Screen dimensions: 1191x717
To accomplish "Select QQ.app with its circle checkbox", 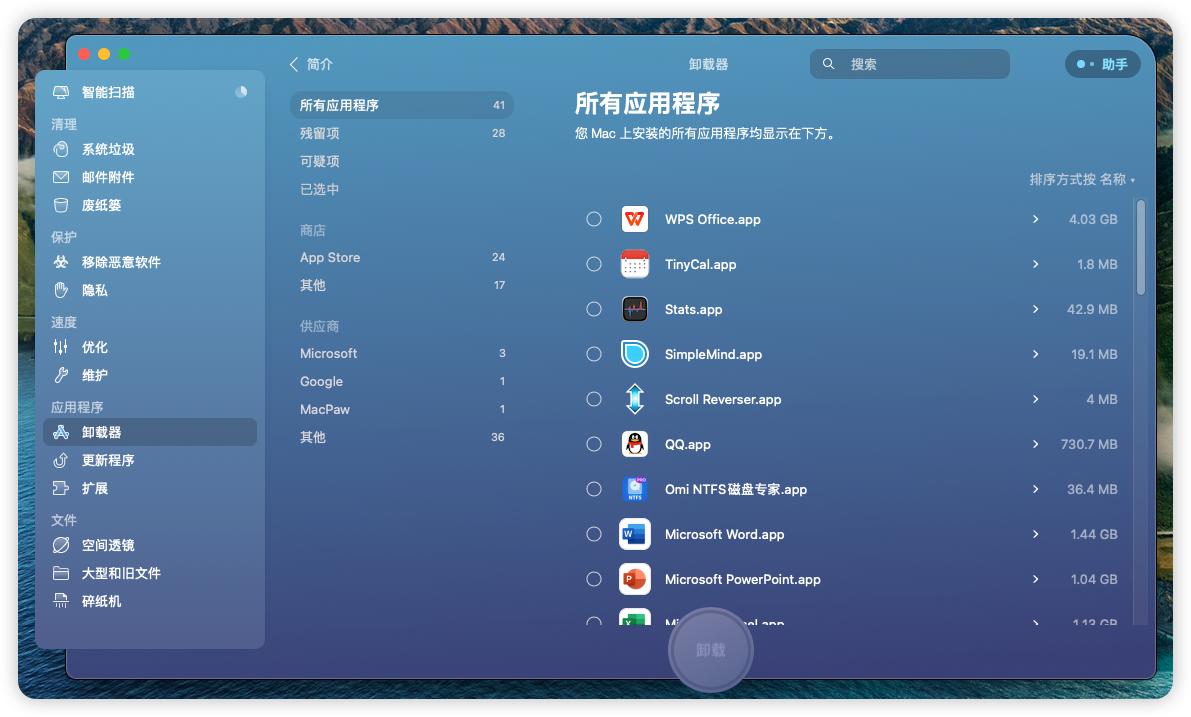I will (x=594, y=444).
